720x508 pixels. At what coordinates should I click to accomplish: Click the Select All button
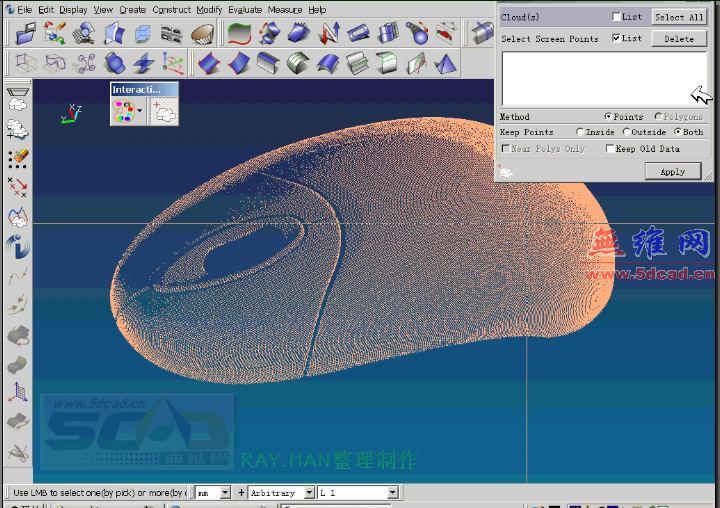click(679, 17)
